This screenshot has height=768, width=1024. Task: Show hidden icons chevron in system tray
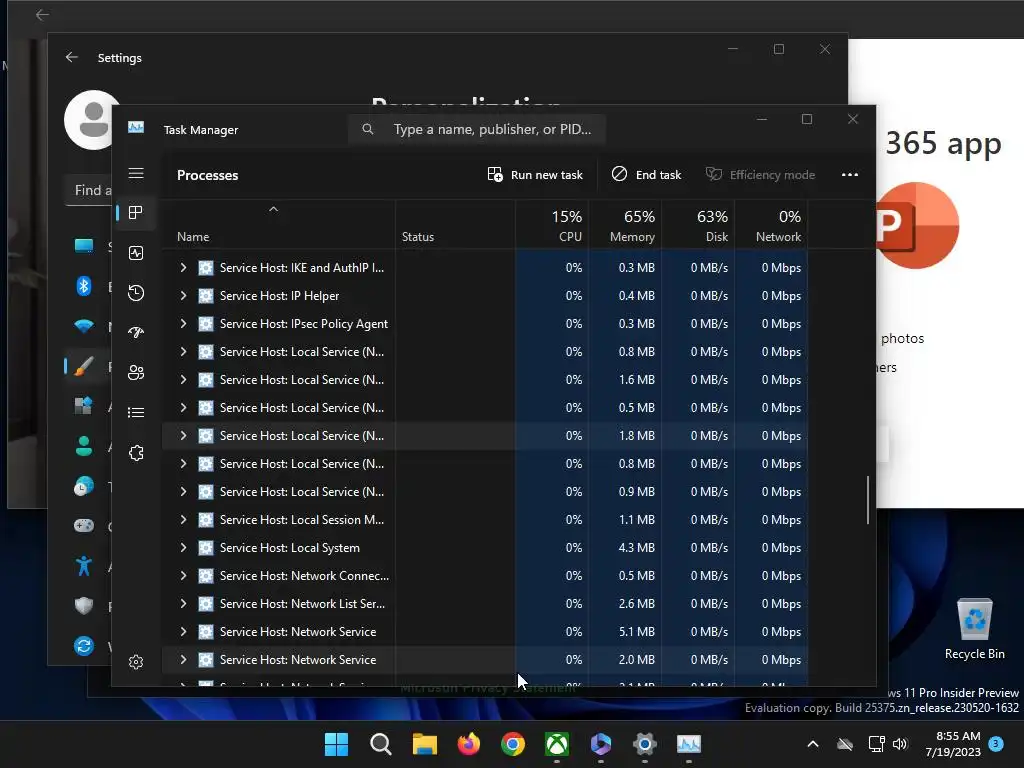813,744
